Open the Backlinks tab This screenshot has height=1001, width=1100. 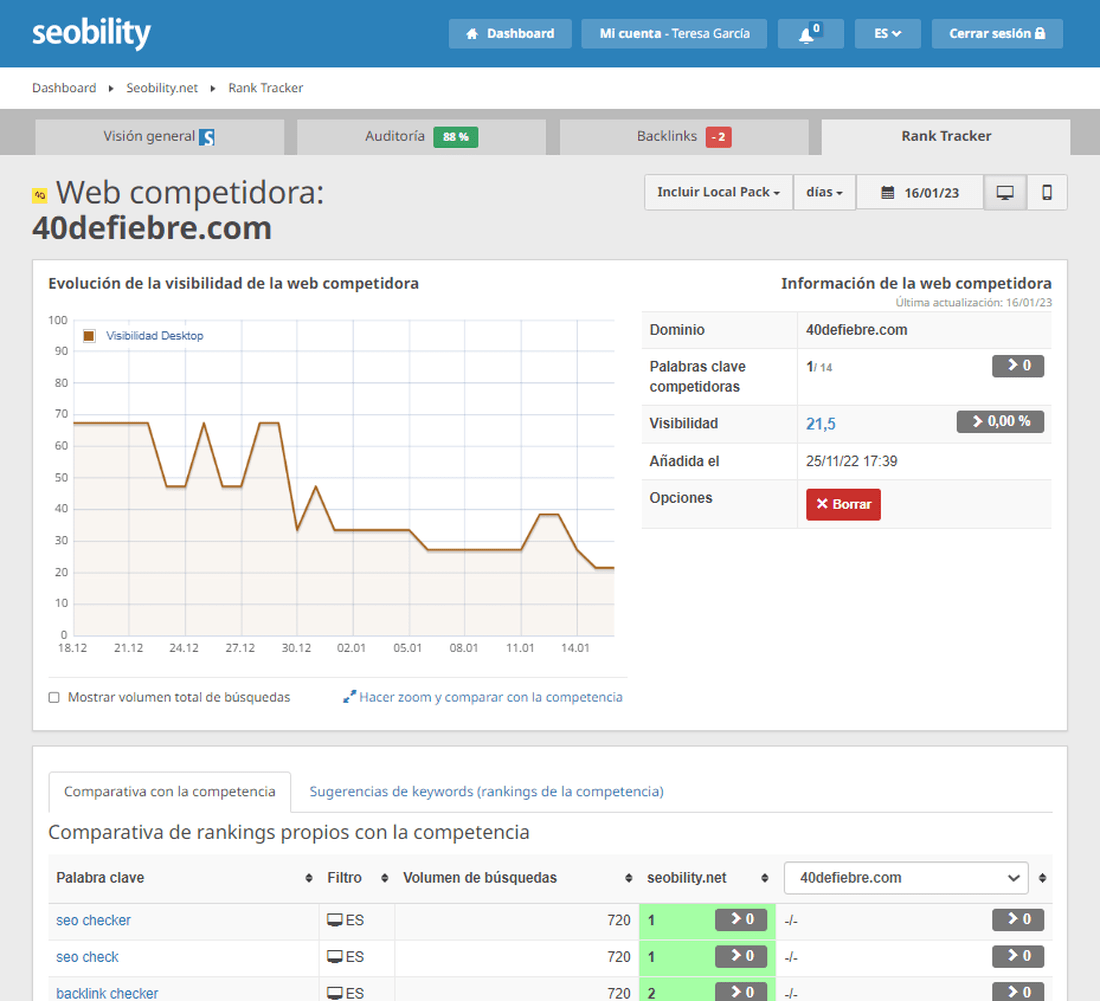684,137
